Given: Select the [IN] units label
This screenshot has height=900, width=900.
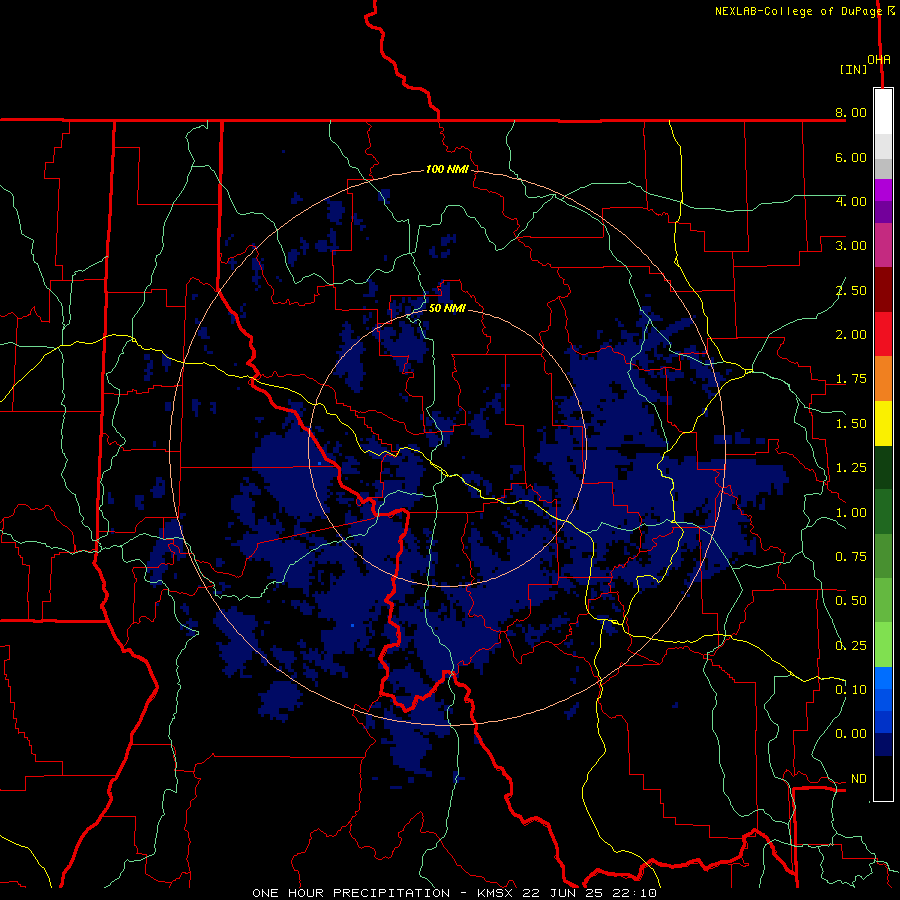Looking at the screenshot, I should (853, 69).
